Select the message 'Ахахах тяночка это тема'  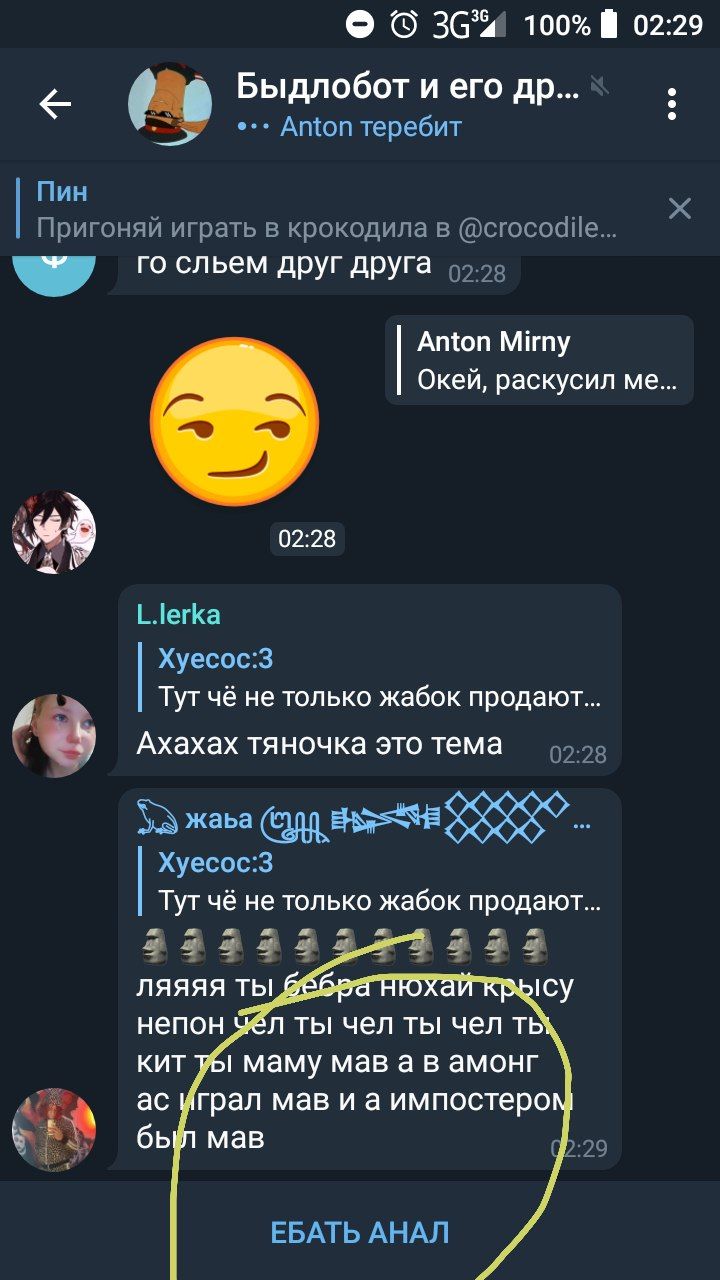click(364, 678)
